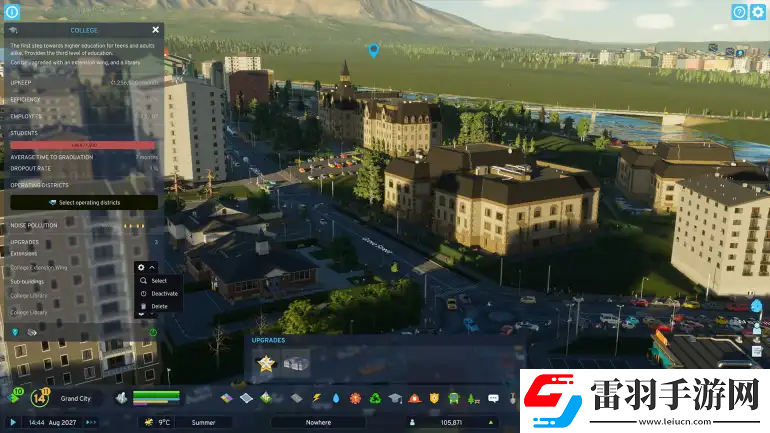770x433 pixels.
Task: Click the Grand City name button
Action: click(76, 398)
